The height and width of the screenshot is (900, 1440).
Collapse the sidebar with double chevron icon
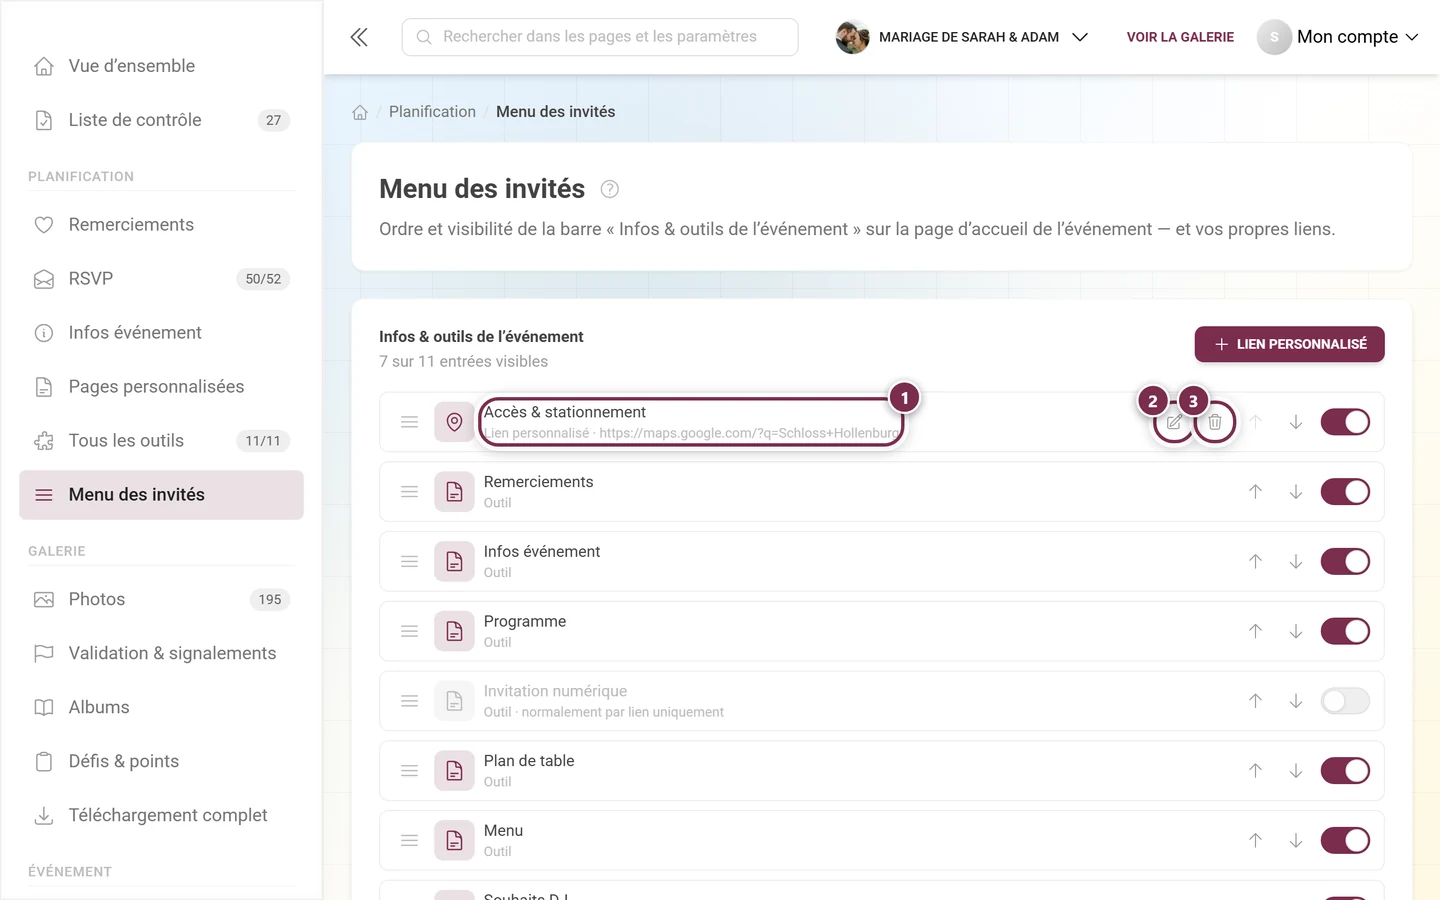tap(359, 37)
